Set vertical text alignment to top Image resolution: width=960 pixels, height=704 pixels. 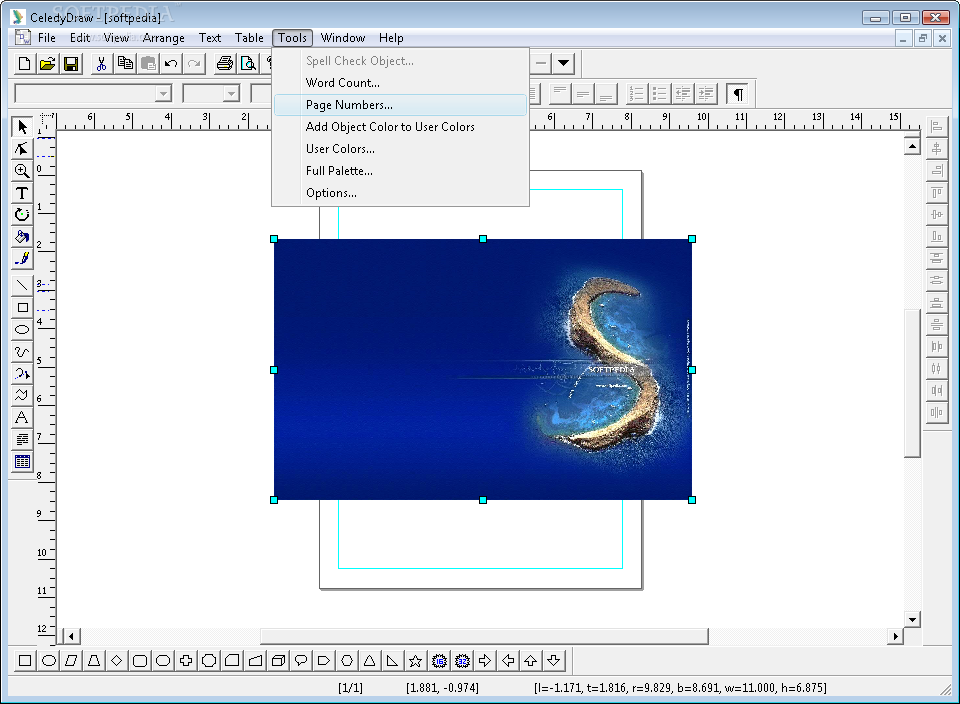pos(560,94)
